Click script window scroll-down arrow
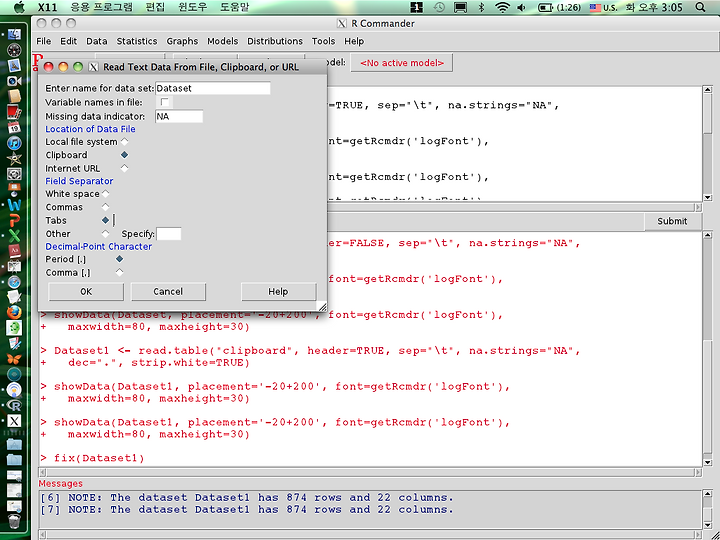Viewport: 720px width, 540px height. click(x=708, y=197)
